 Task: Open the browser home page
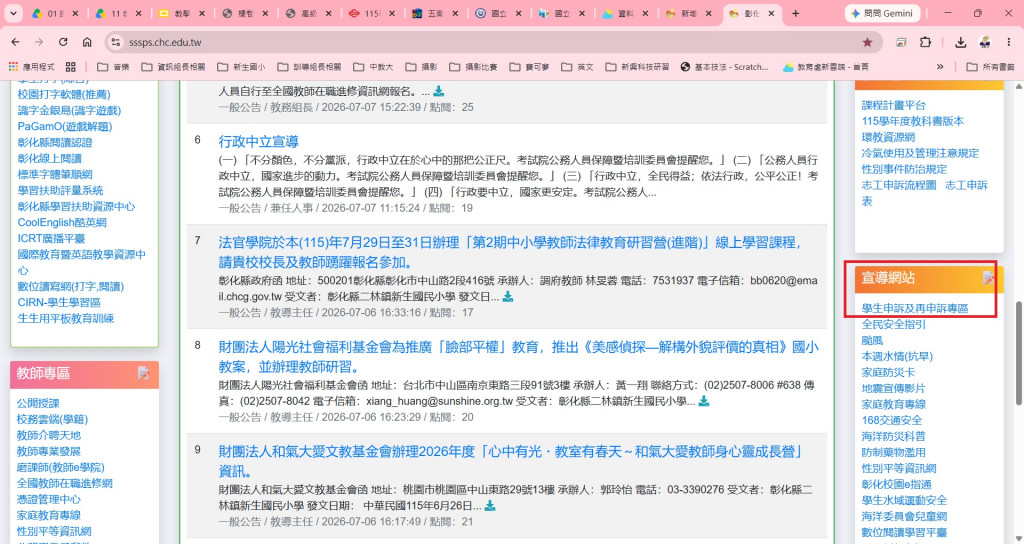pos(87,42)
